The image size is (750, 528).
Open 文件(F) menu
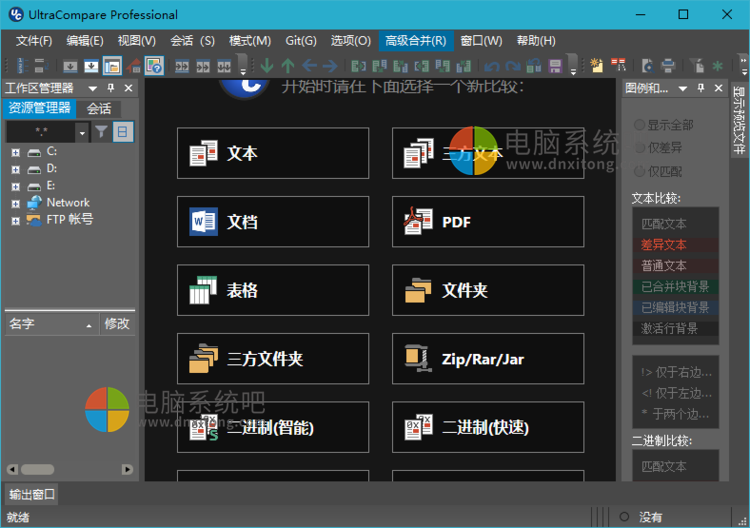point(33,41)
